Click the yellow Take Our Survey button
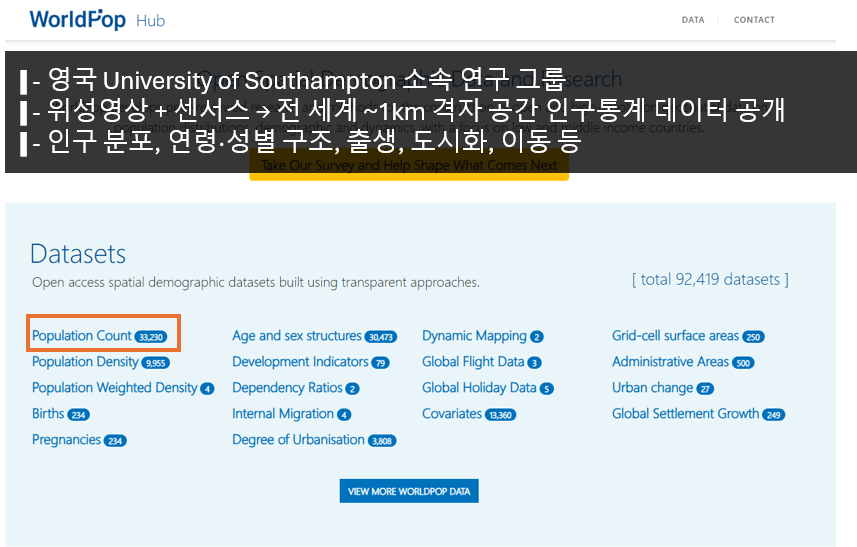Viewport: 857px width, 547px height. tap(409, 166)
